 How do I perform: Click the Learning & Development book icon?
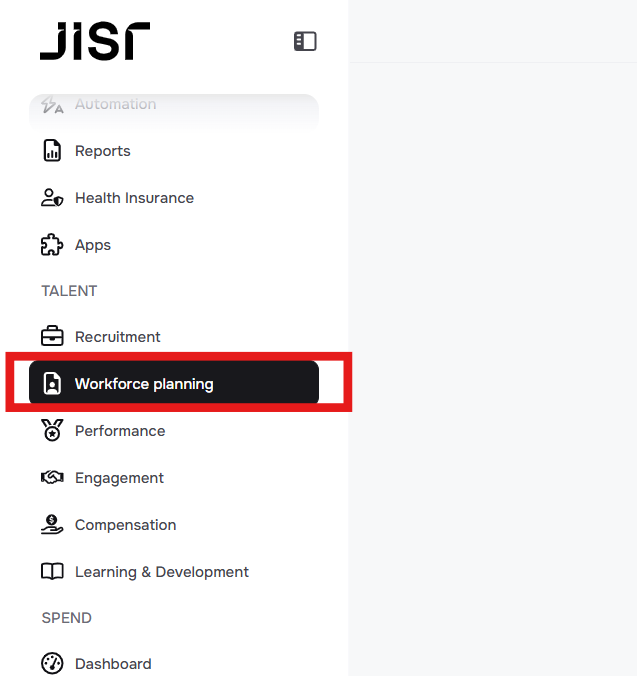pos(52,572)
